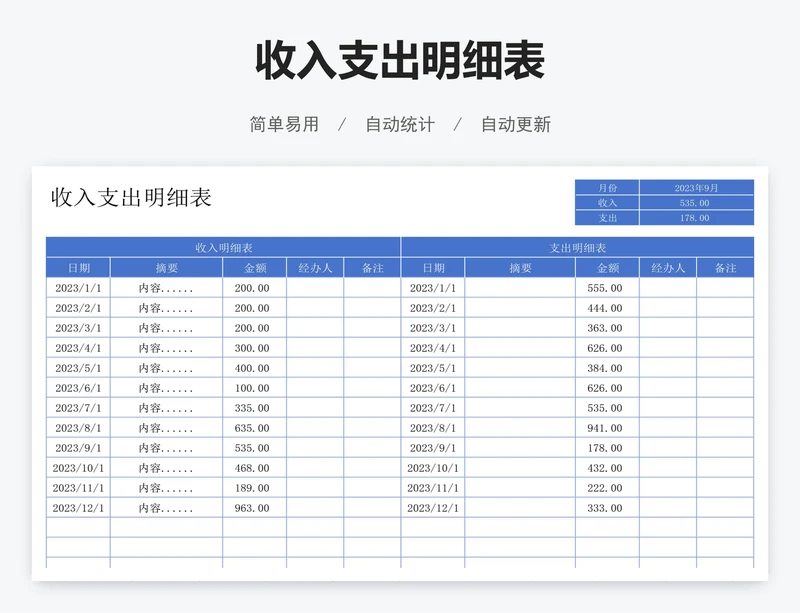Select income amount 300.00 cell

[x=255, y=348]
